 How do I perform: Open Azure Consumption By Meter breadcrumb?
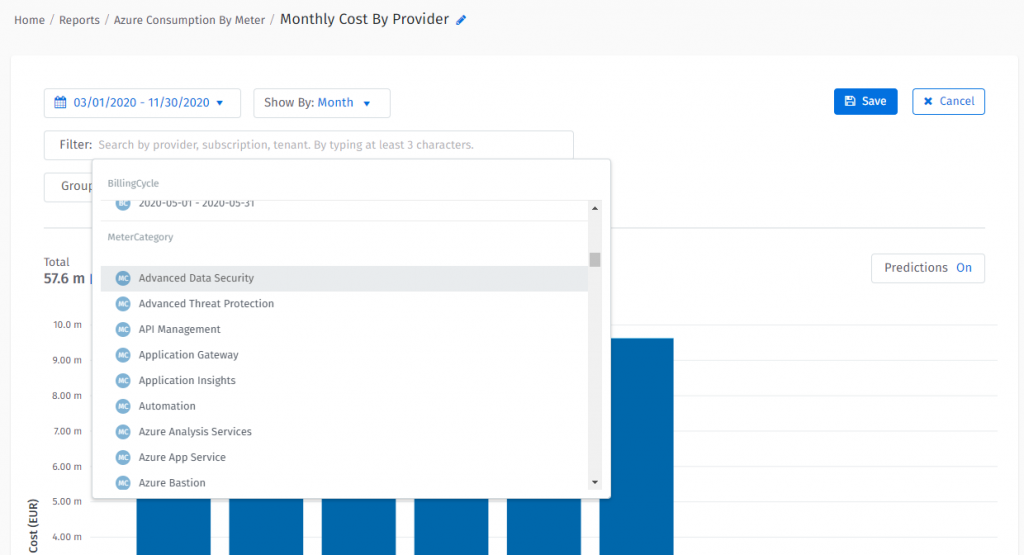[189, 20]
